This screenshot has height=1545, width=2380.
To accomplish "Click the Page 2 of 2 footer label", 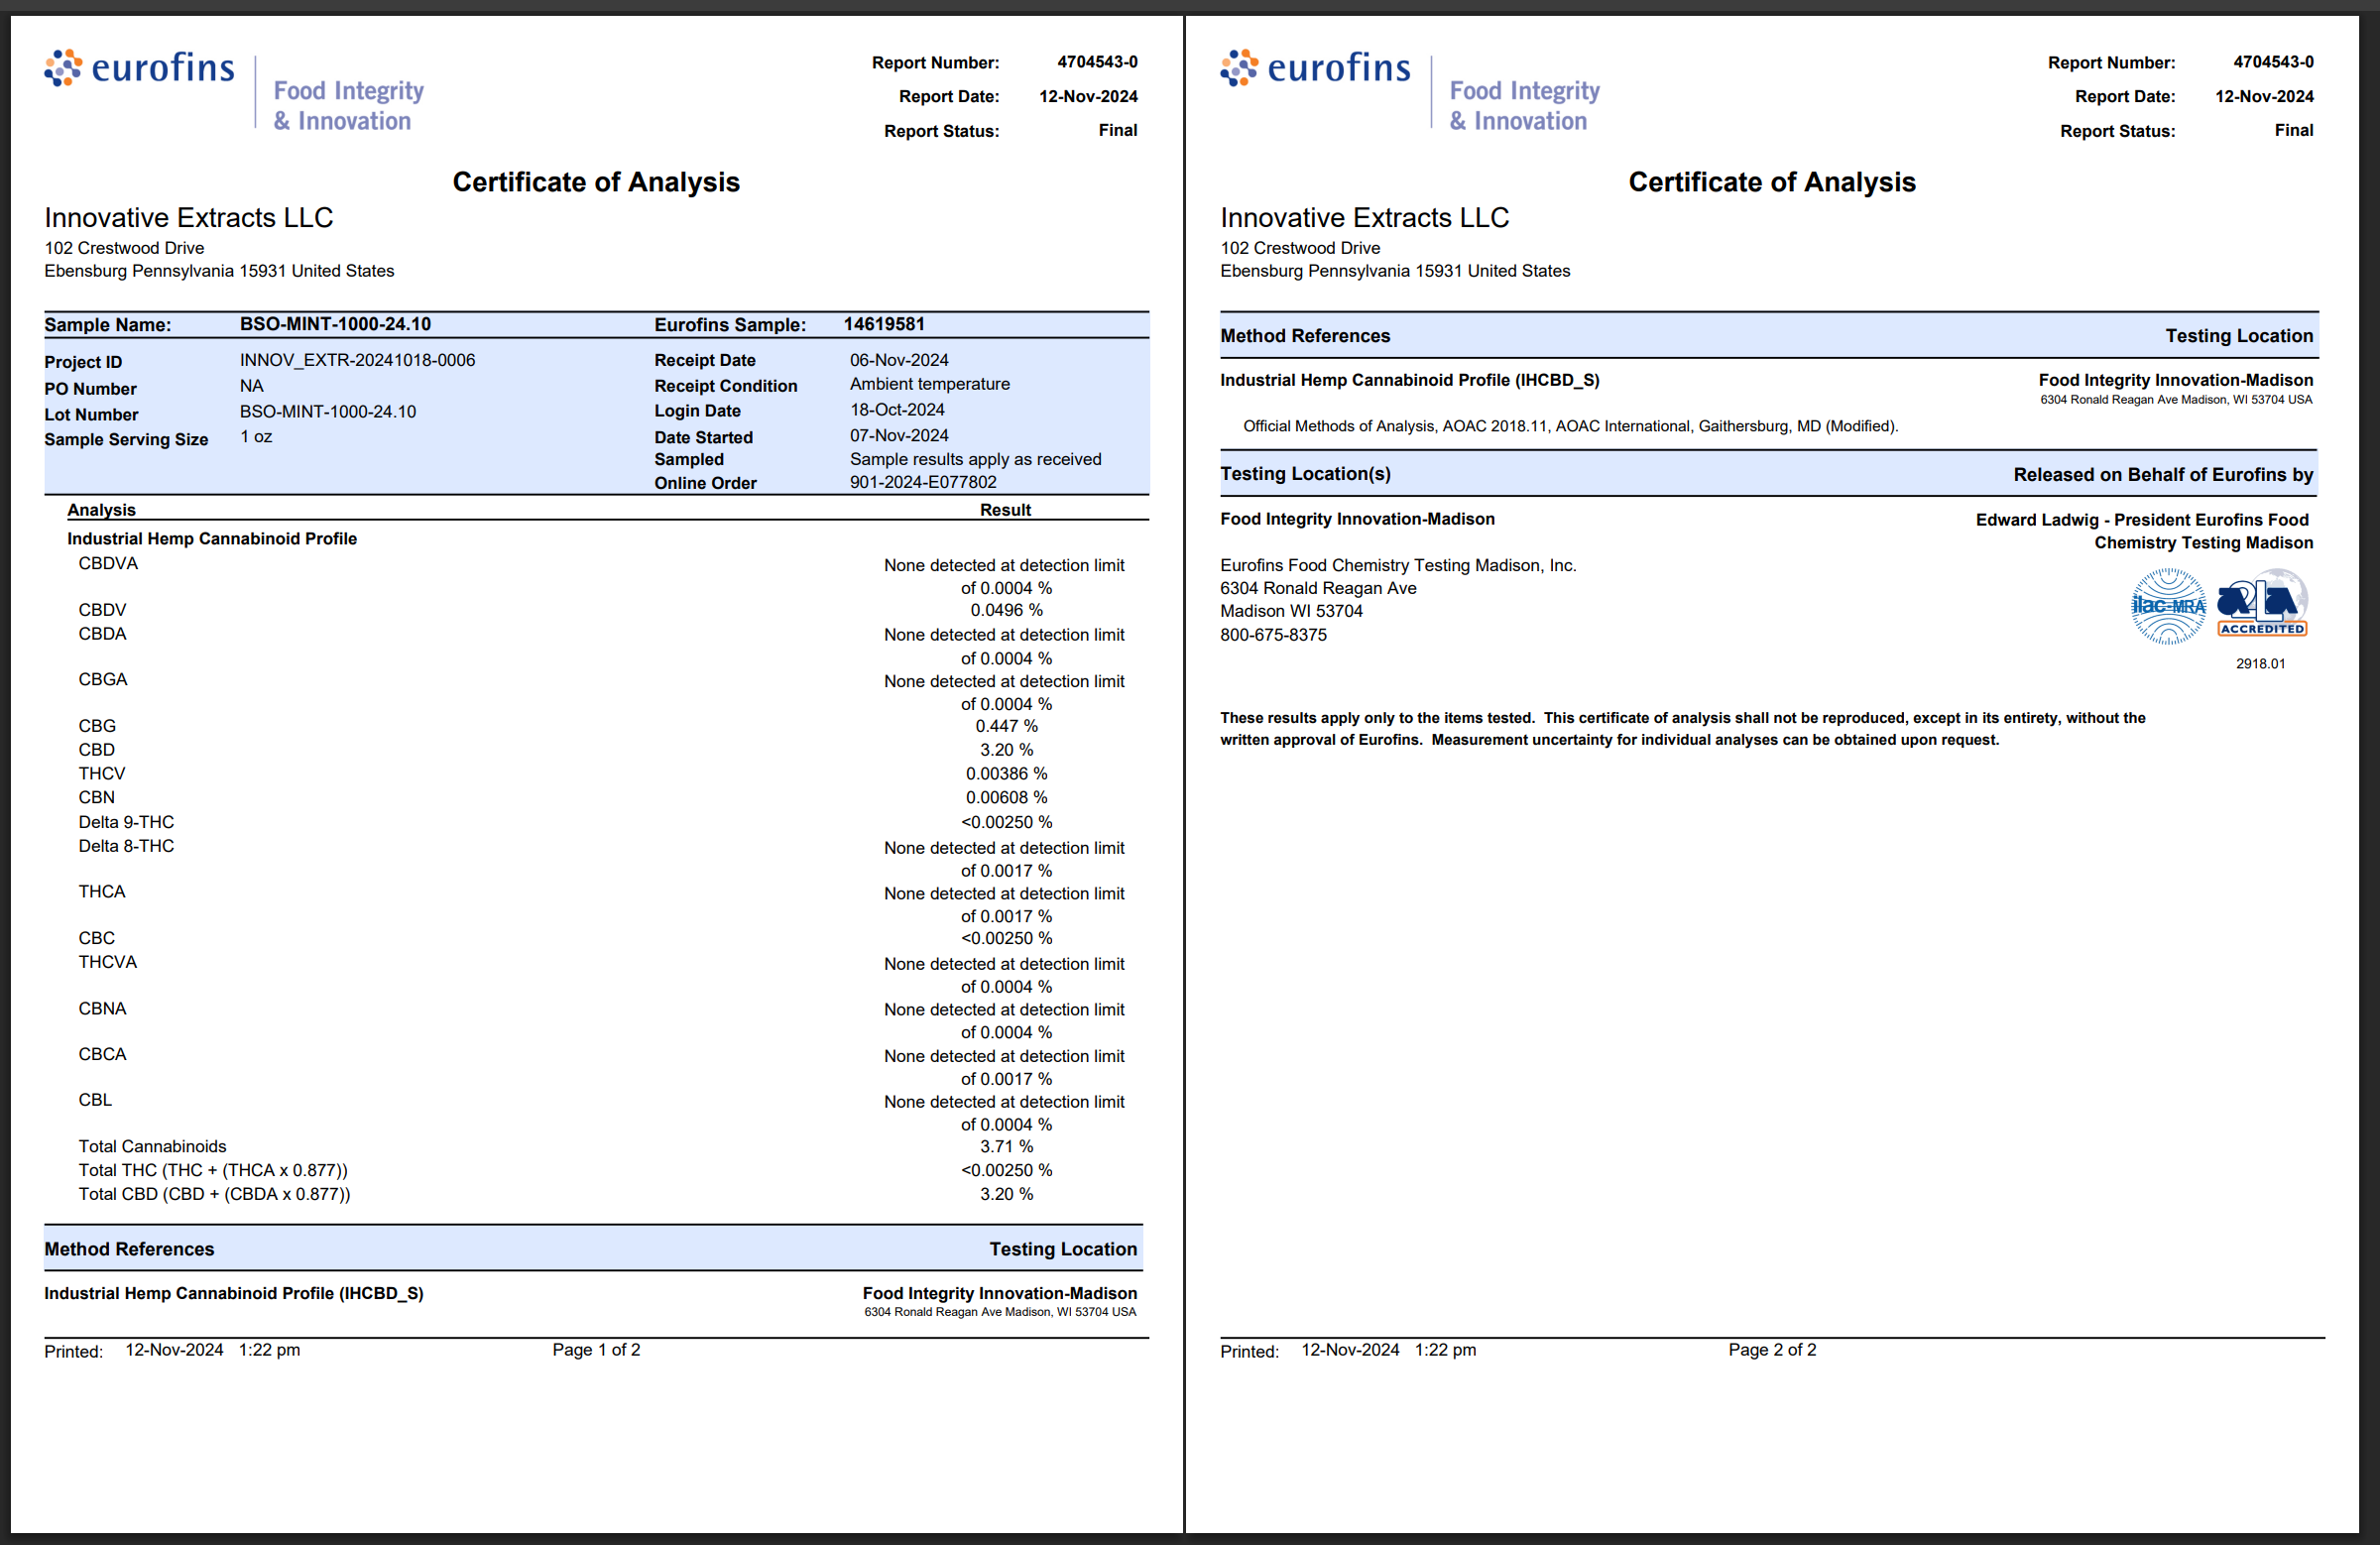I will coord(1772,1350).
